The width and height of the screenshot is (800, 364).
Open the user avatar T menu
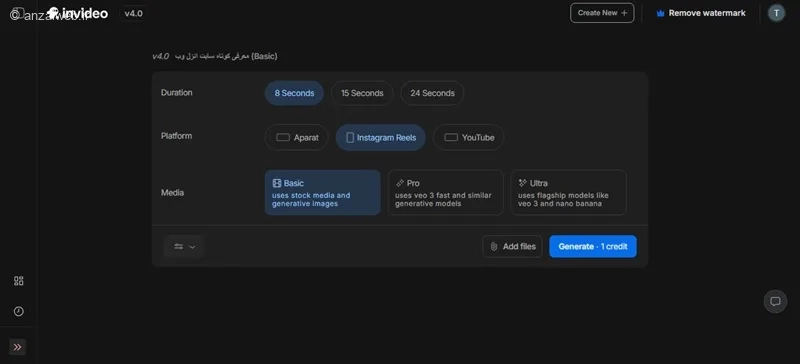(776, 13)
